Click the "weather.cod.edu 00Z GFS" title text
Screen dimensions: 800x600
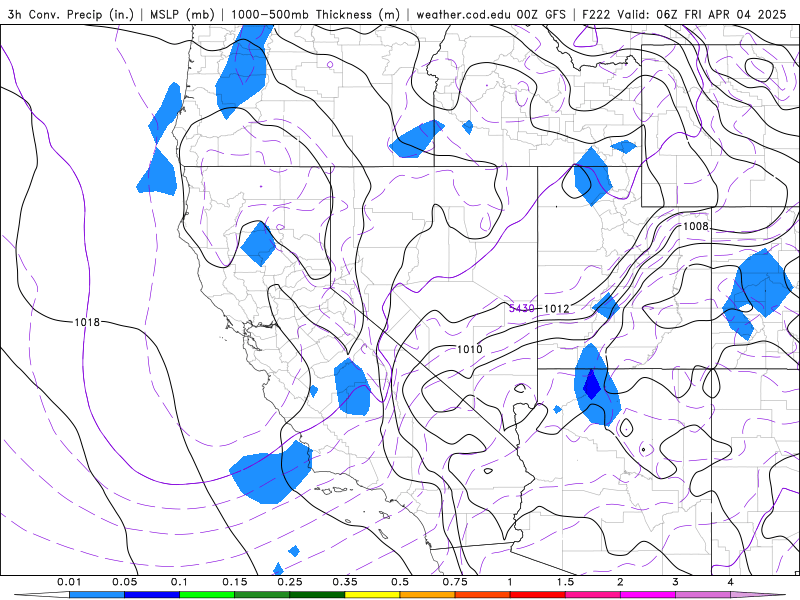click(x=491, y=14)
